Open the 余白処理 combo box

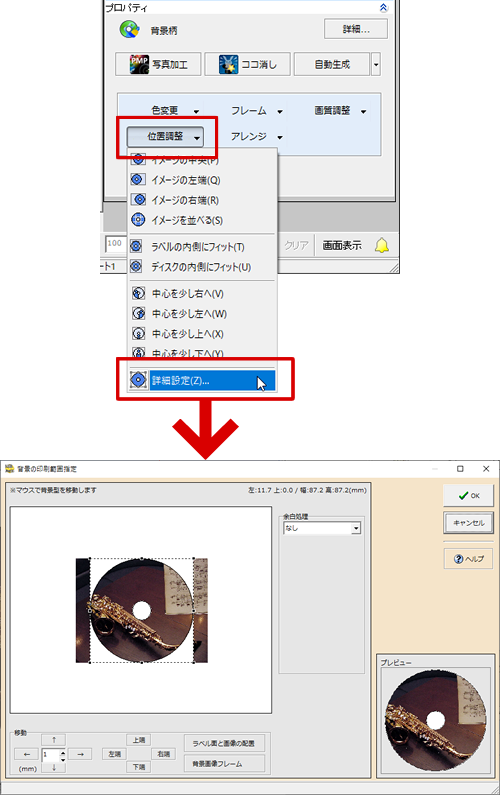point(322,528)
